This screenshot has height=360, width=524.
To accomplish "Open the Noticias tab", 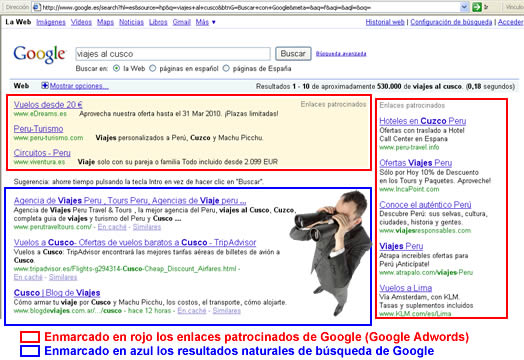I will click(131, 22).
